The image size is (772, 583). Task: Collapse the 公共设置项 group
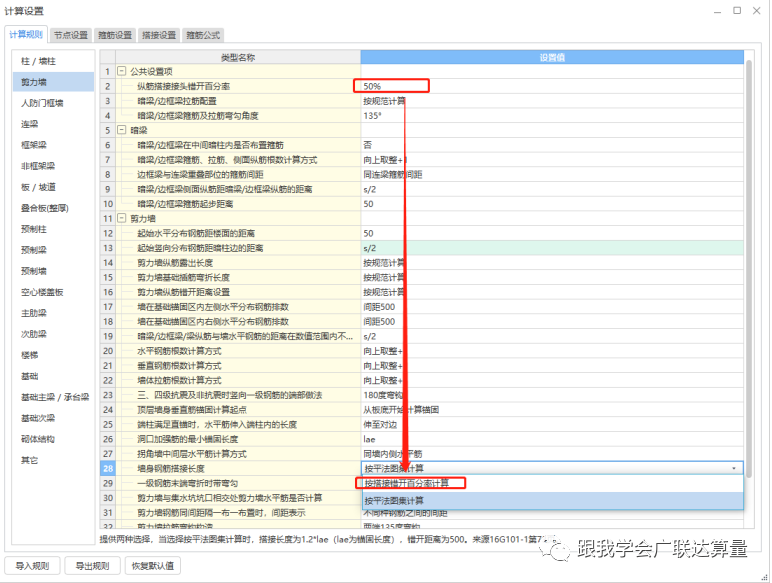[x=121, y=71]
